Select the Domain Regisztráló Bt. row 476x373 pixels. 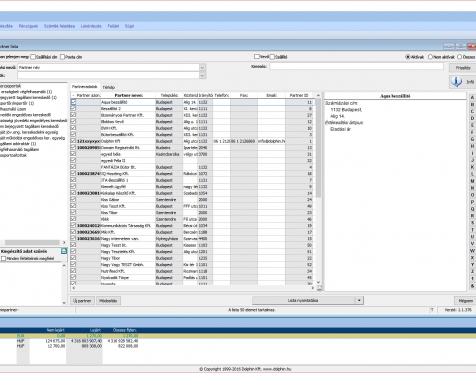(x=192, y=148)
